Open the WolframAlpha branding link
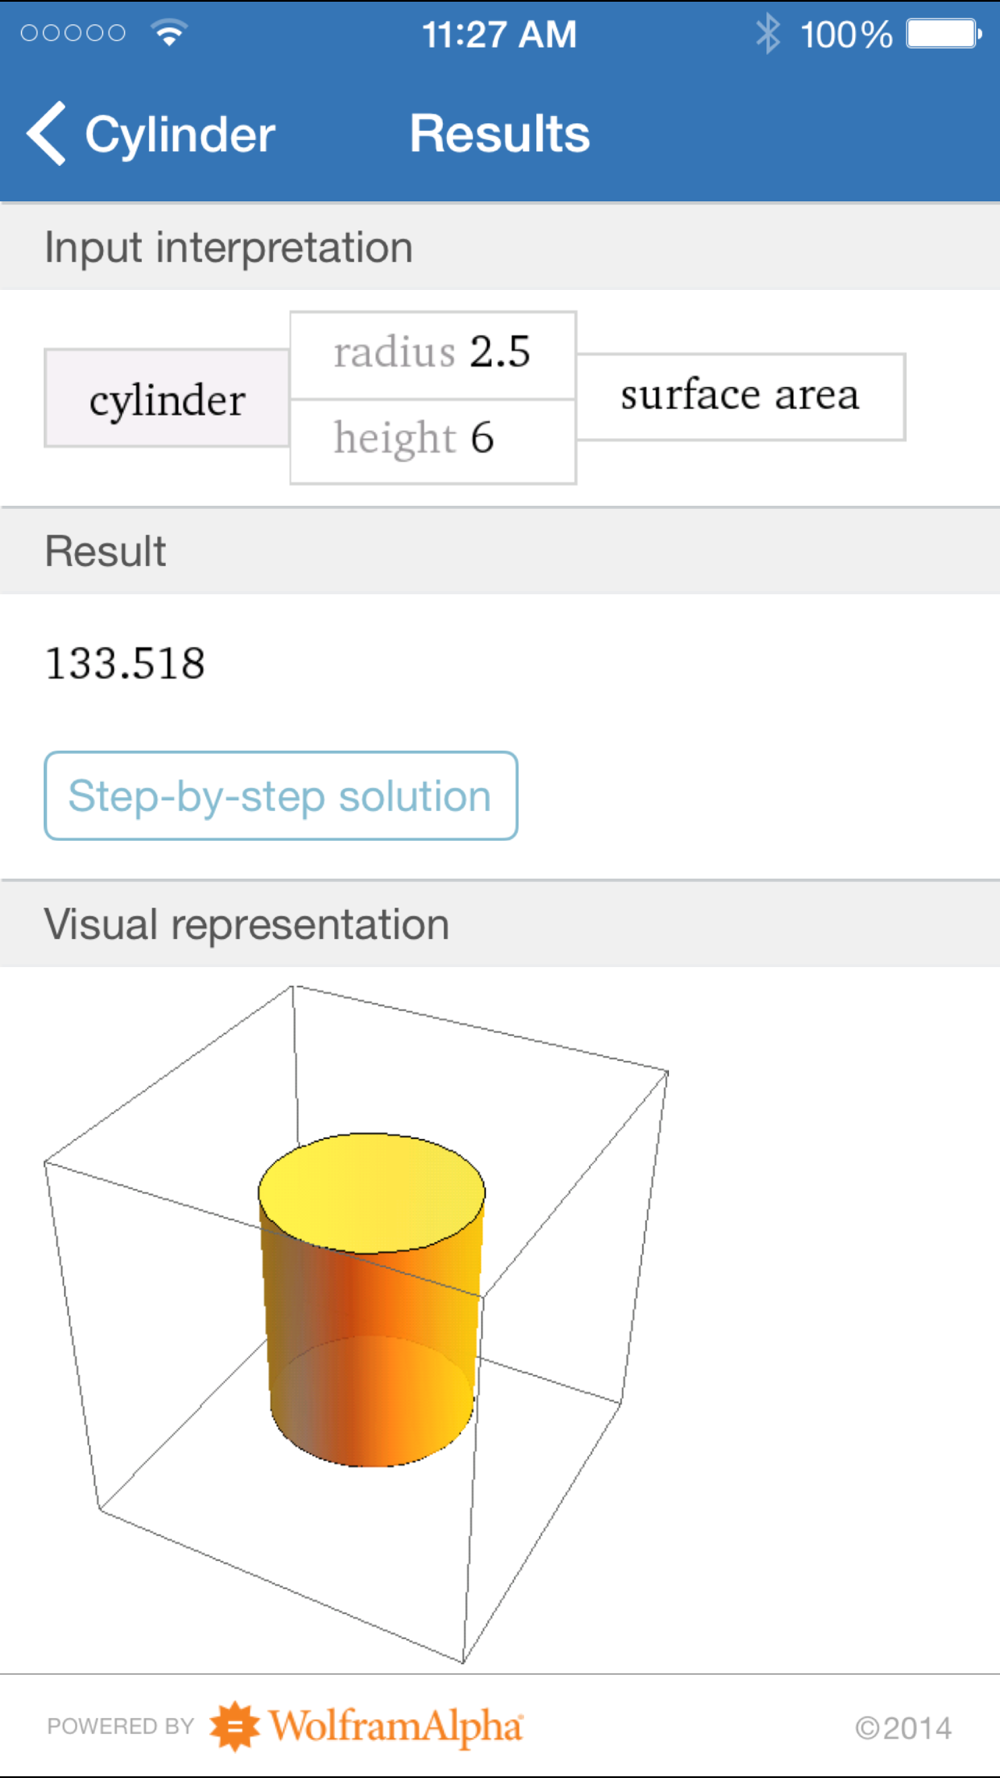This screenshot has width=1000, height=1778. [x=396, y=1726]
